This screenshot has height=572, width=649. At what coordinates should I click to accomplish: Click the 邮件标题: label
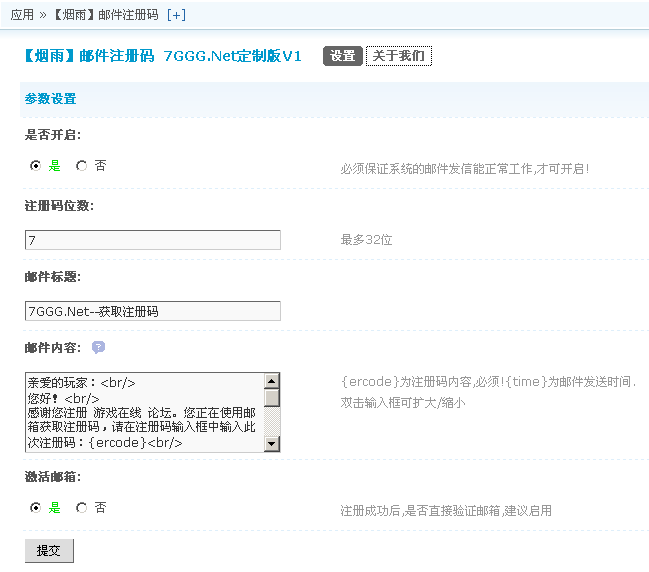[x=53, y=276]
